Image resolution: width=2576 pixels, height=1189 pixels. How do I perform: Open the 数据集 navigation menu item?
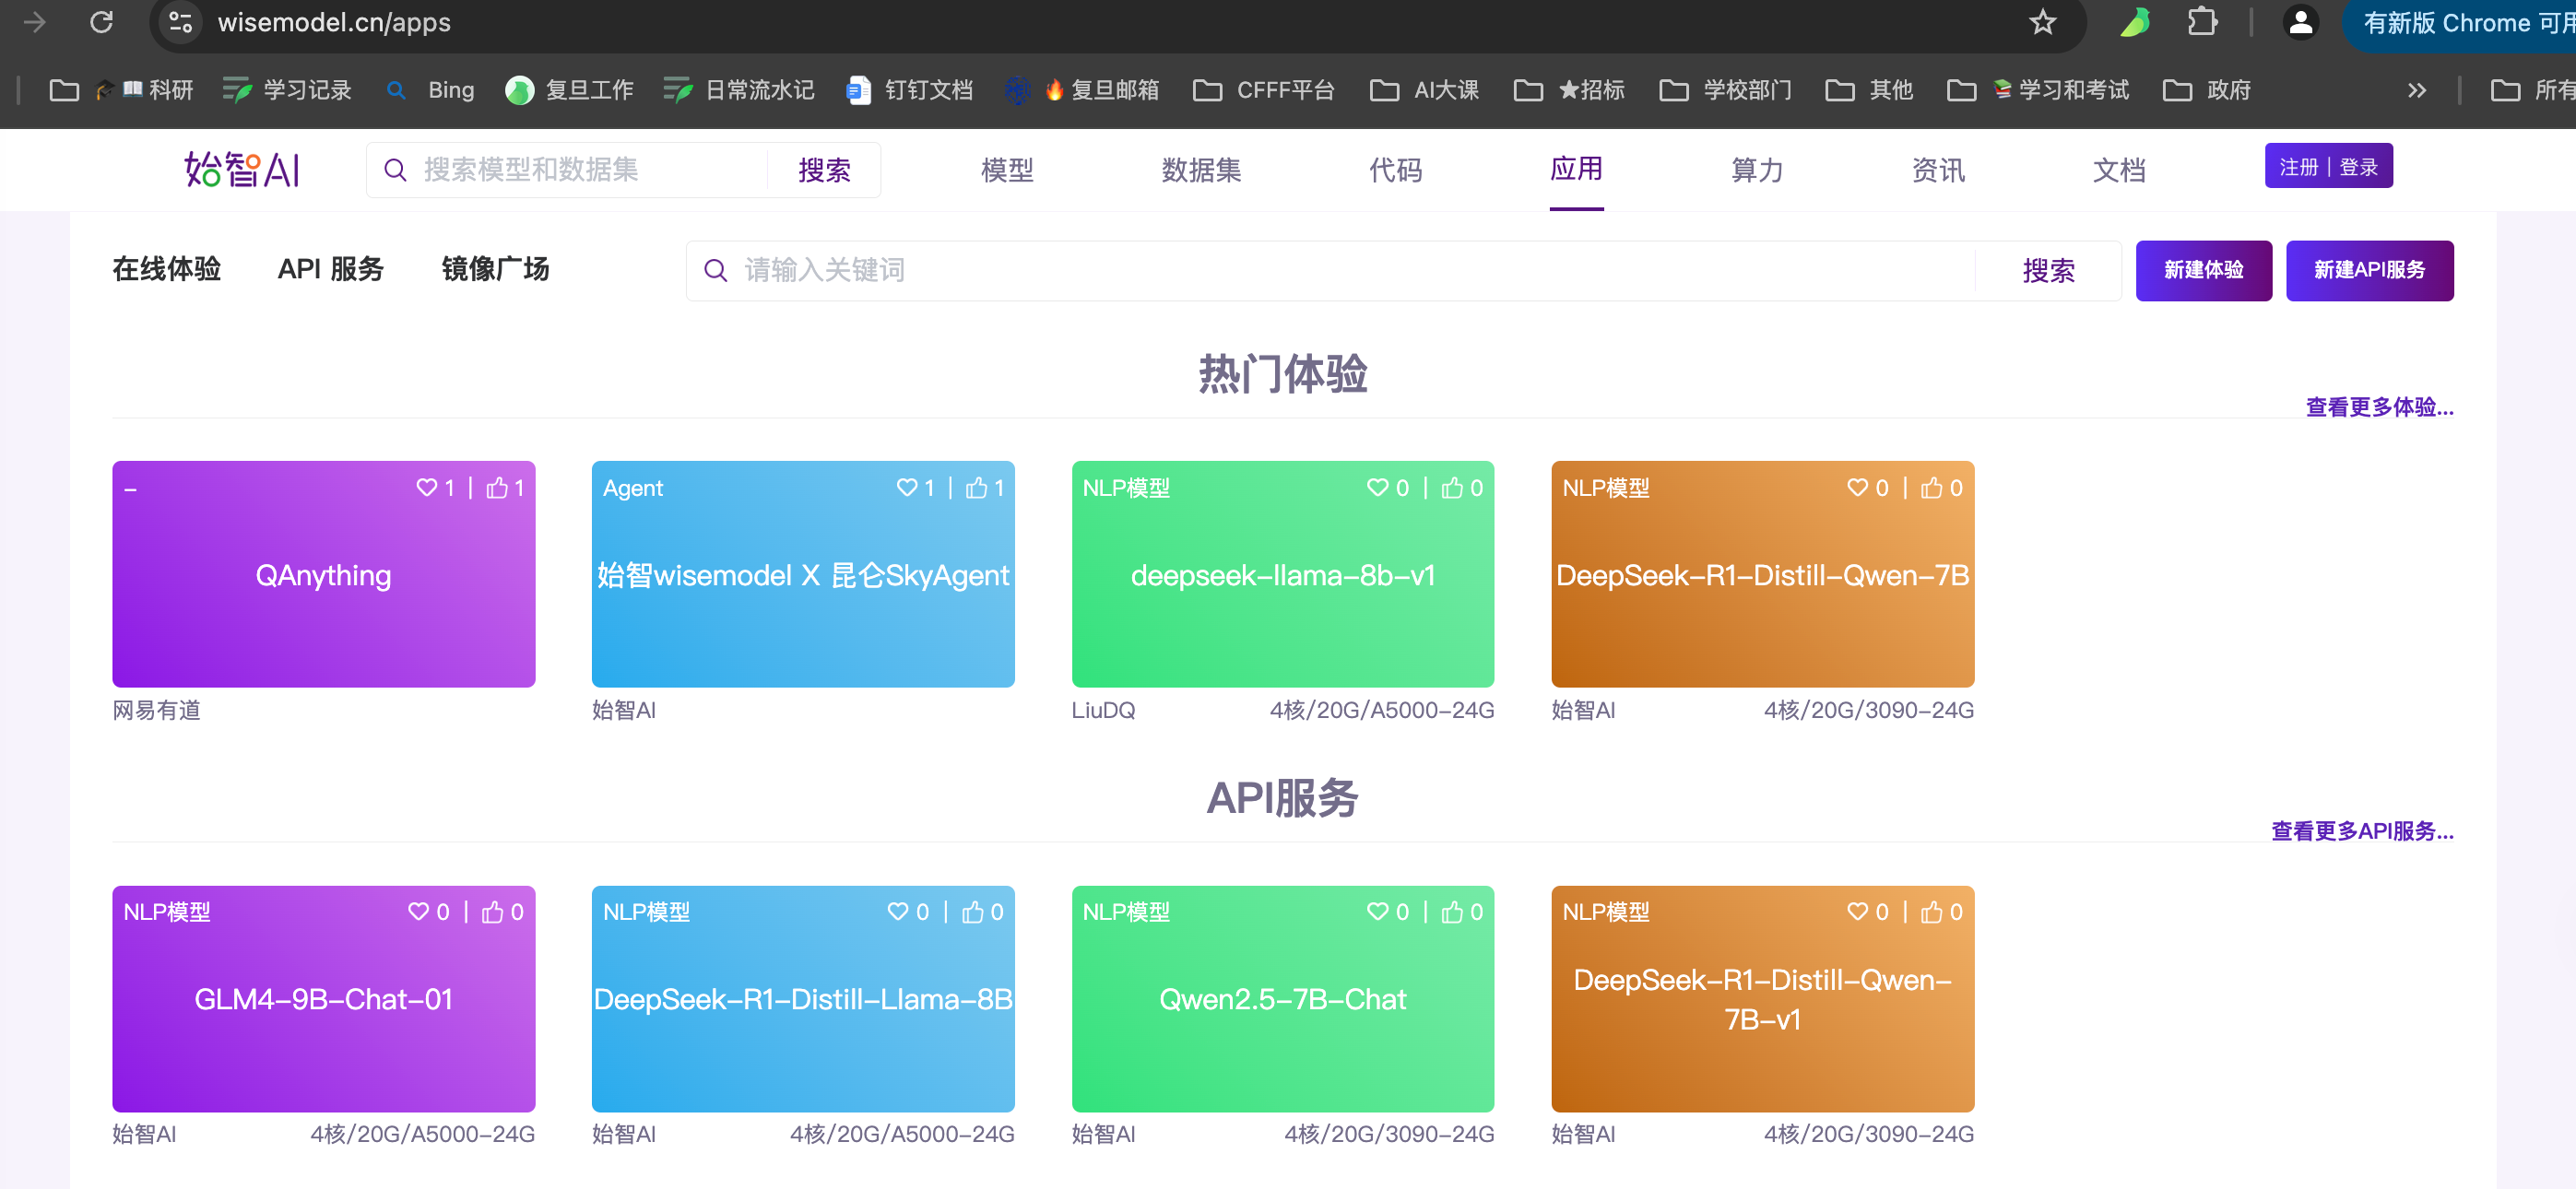pos(1201,170)
